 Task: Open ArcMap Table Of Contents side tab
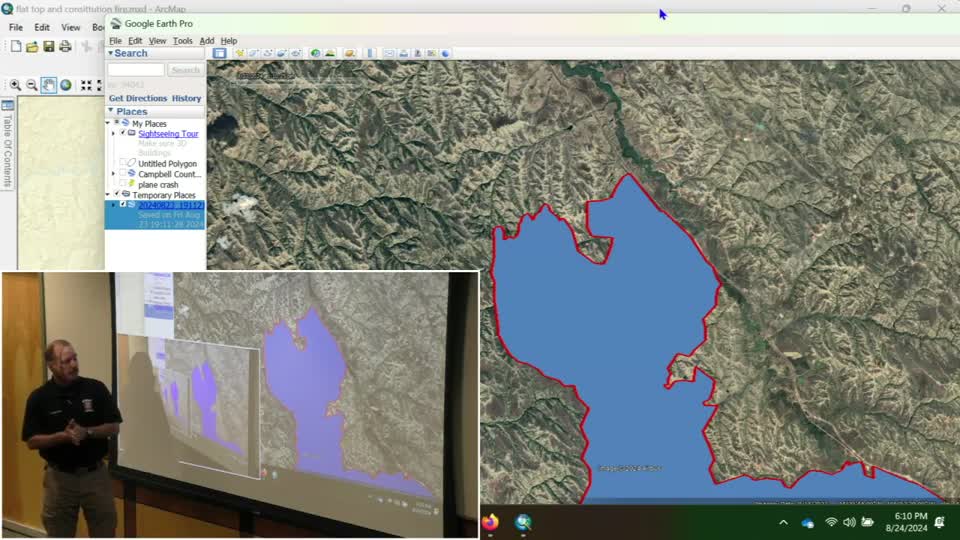[7, 144]
